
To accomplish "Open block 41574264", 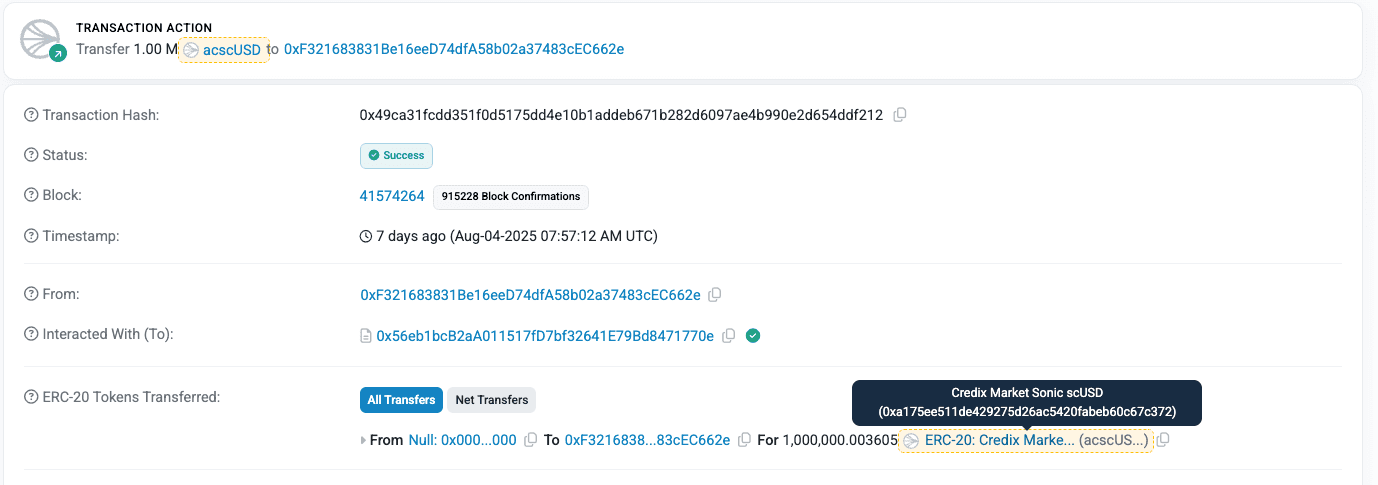I will click(392, 196).
